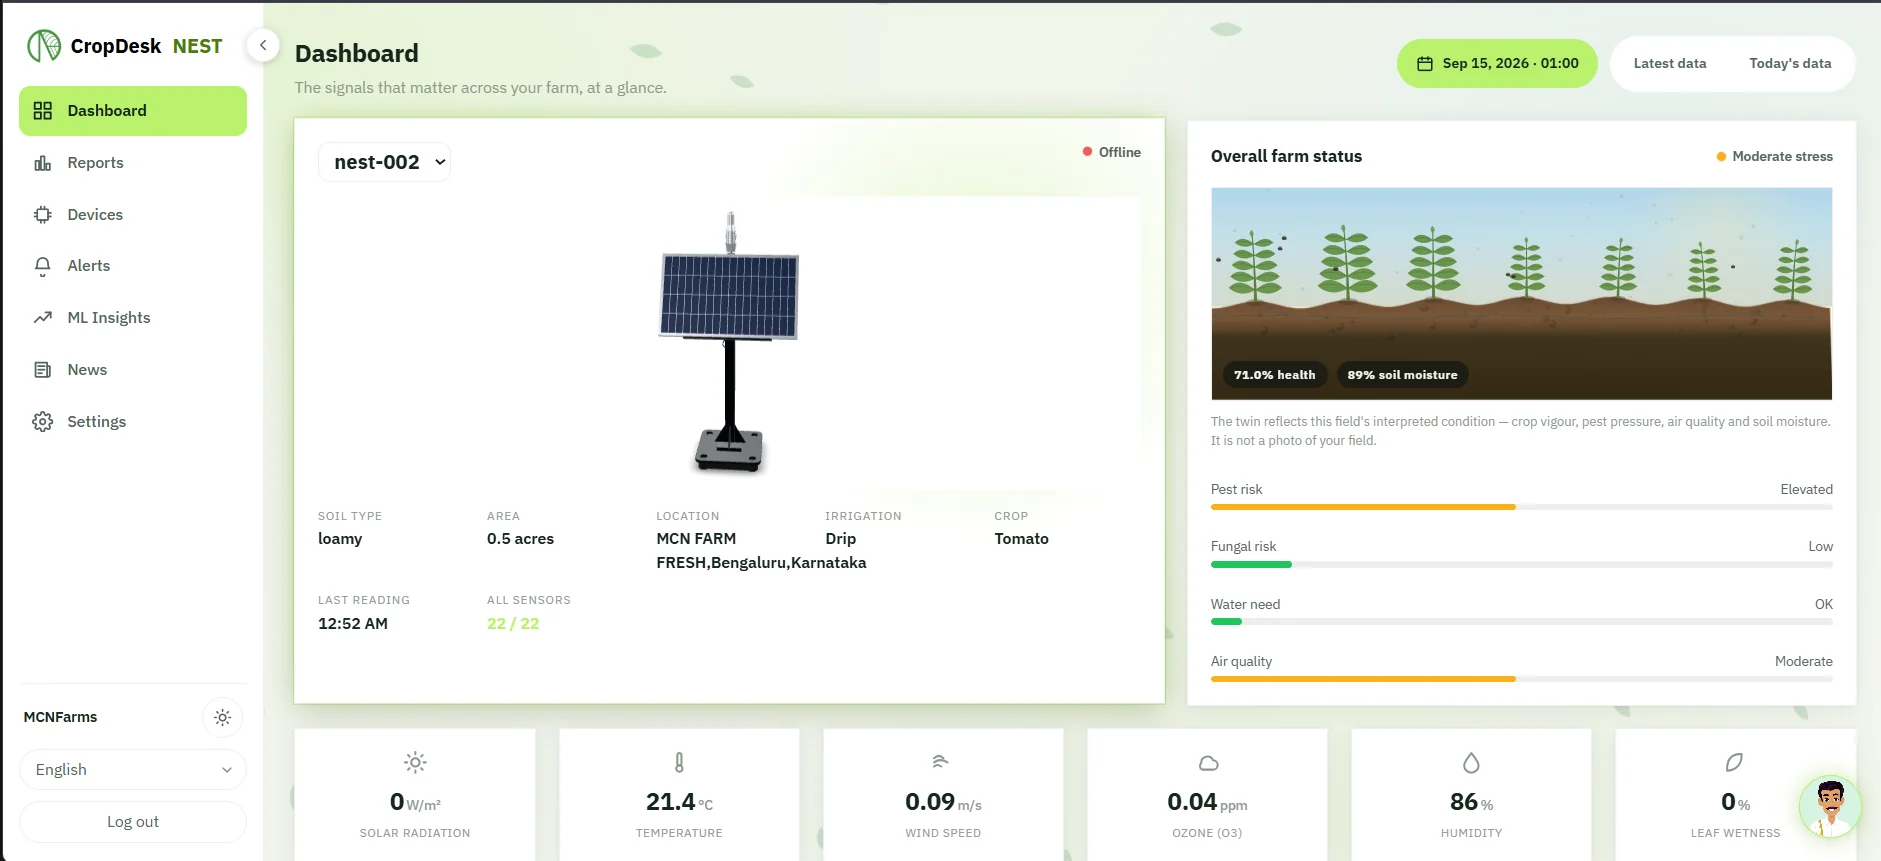The image size is (1881, 861).
Task: Click the Fungal risk progress bar
Action: [x=1521, y=565]
